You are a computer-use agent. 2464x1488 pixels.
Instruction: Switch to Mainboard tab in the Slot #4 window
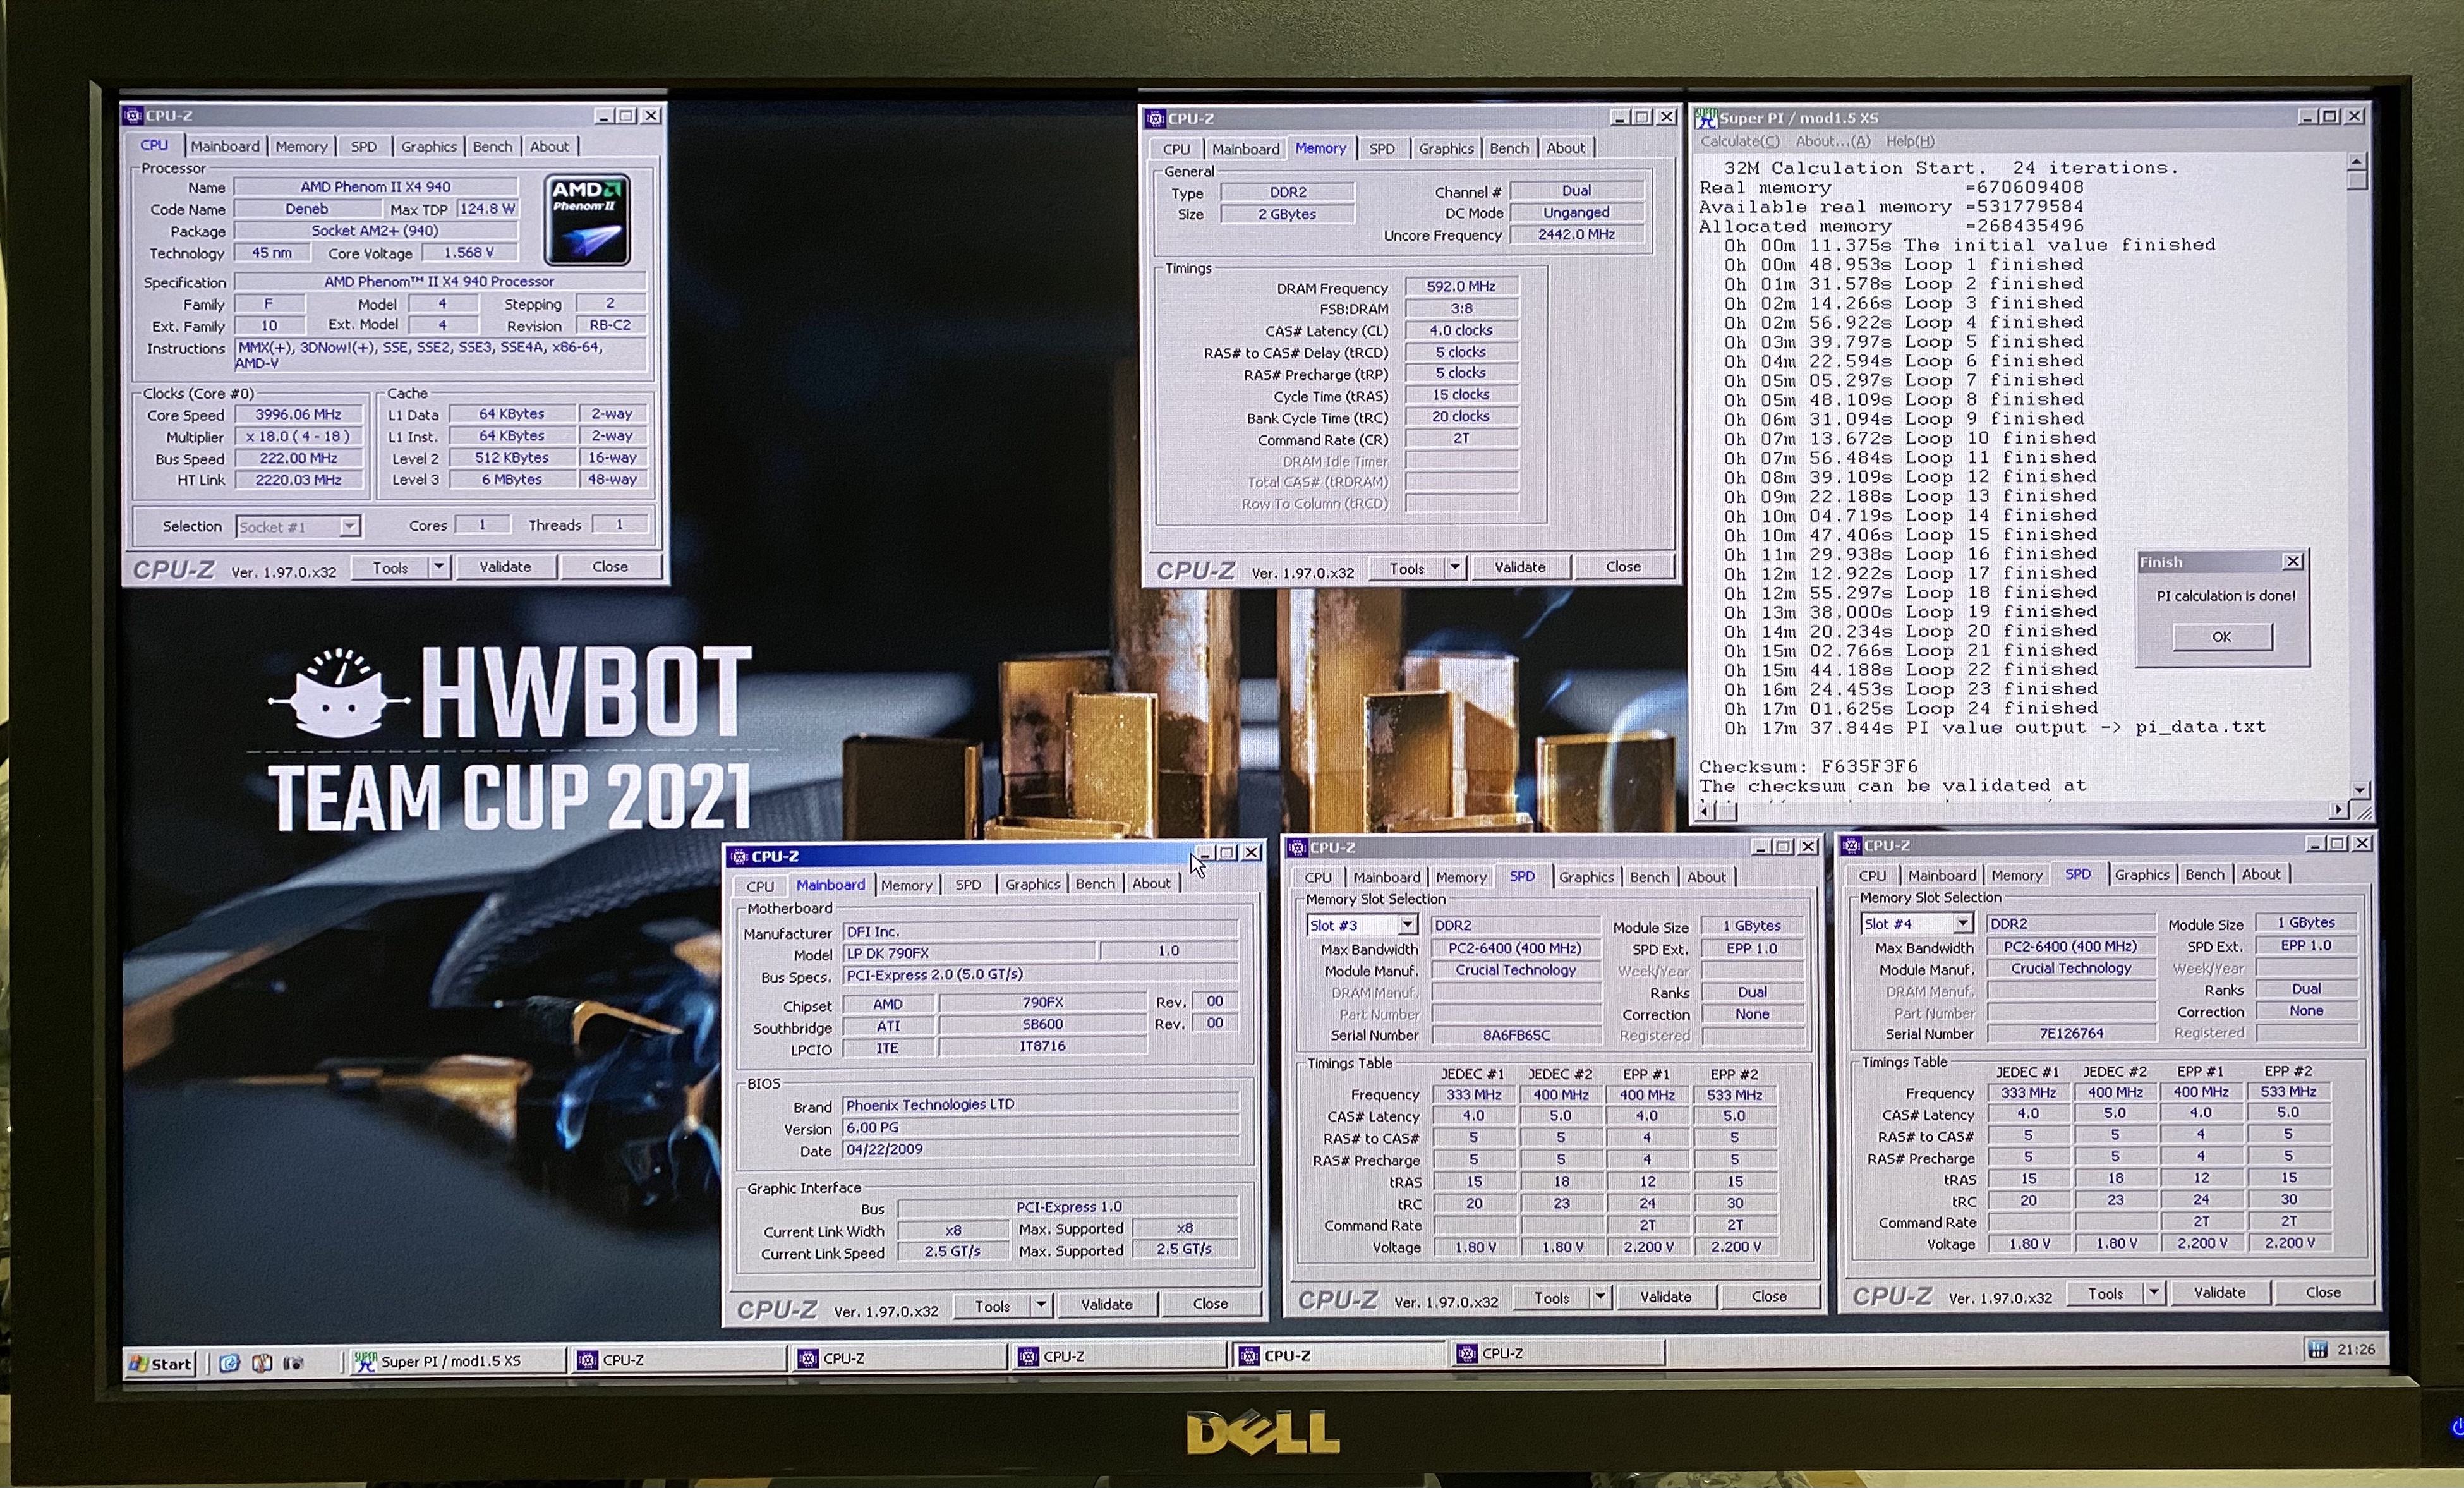coord(1941,875)
